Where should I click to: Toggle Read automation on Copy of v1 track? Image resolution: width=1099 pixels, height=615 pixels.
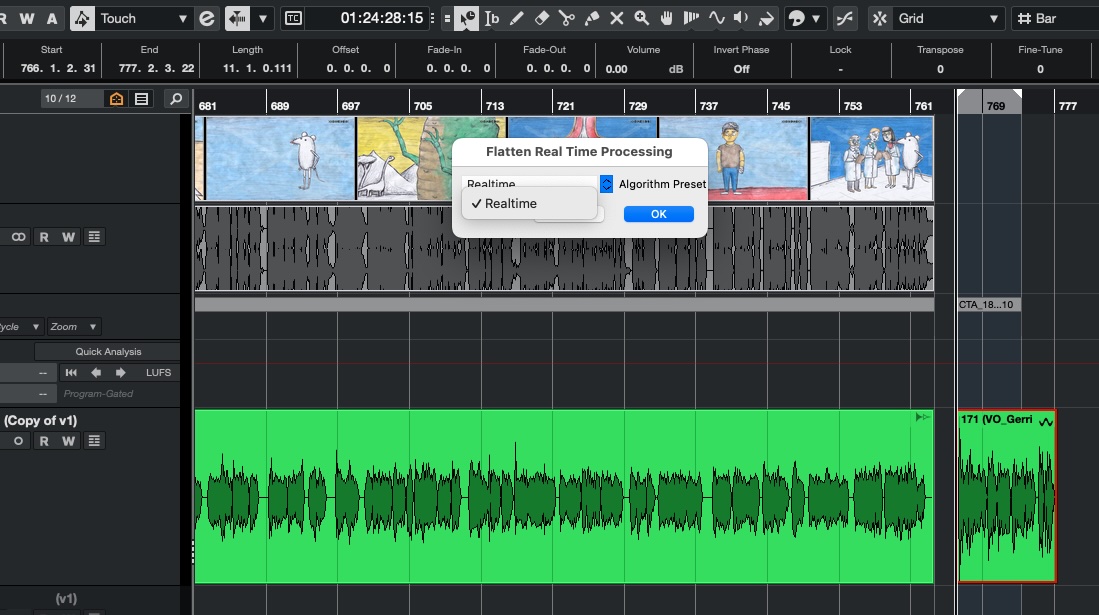44,441
